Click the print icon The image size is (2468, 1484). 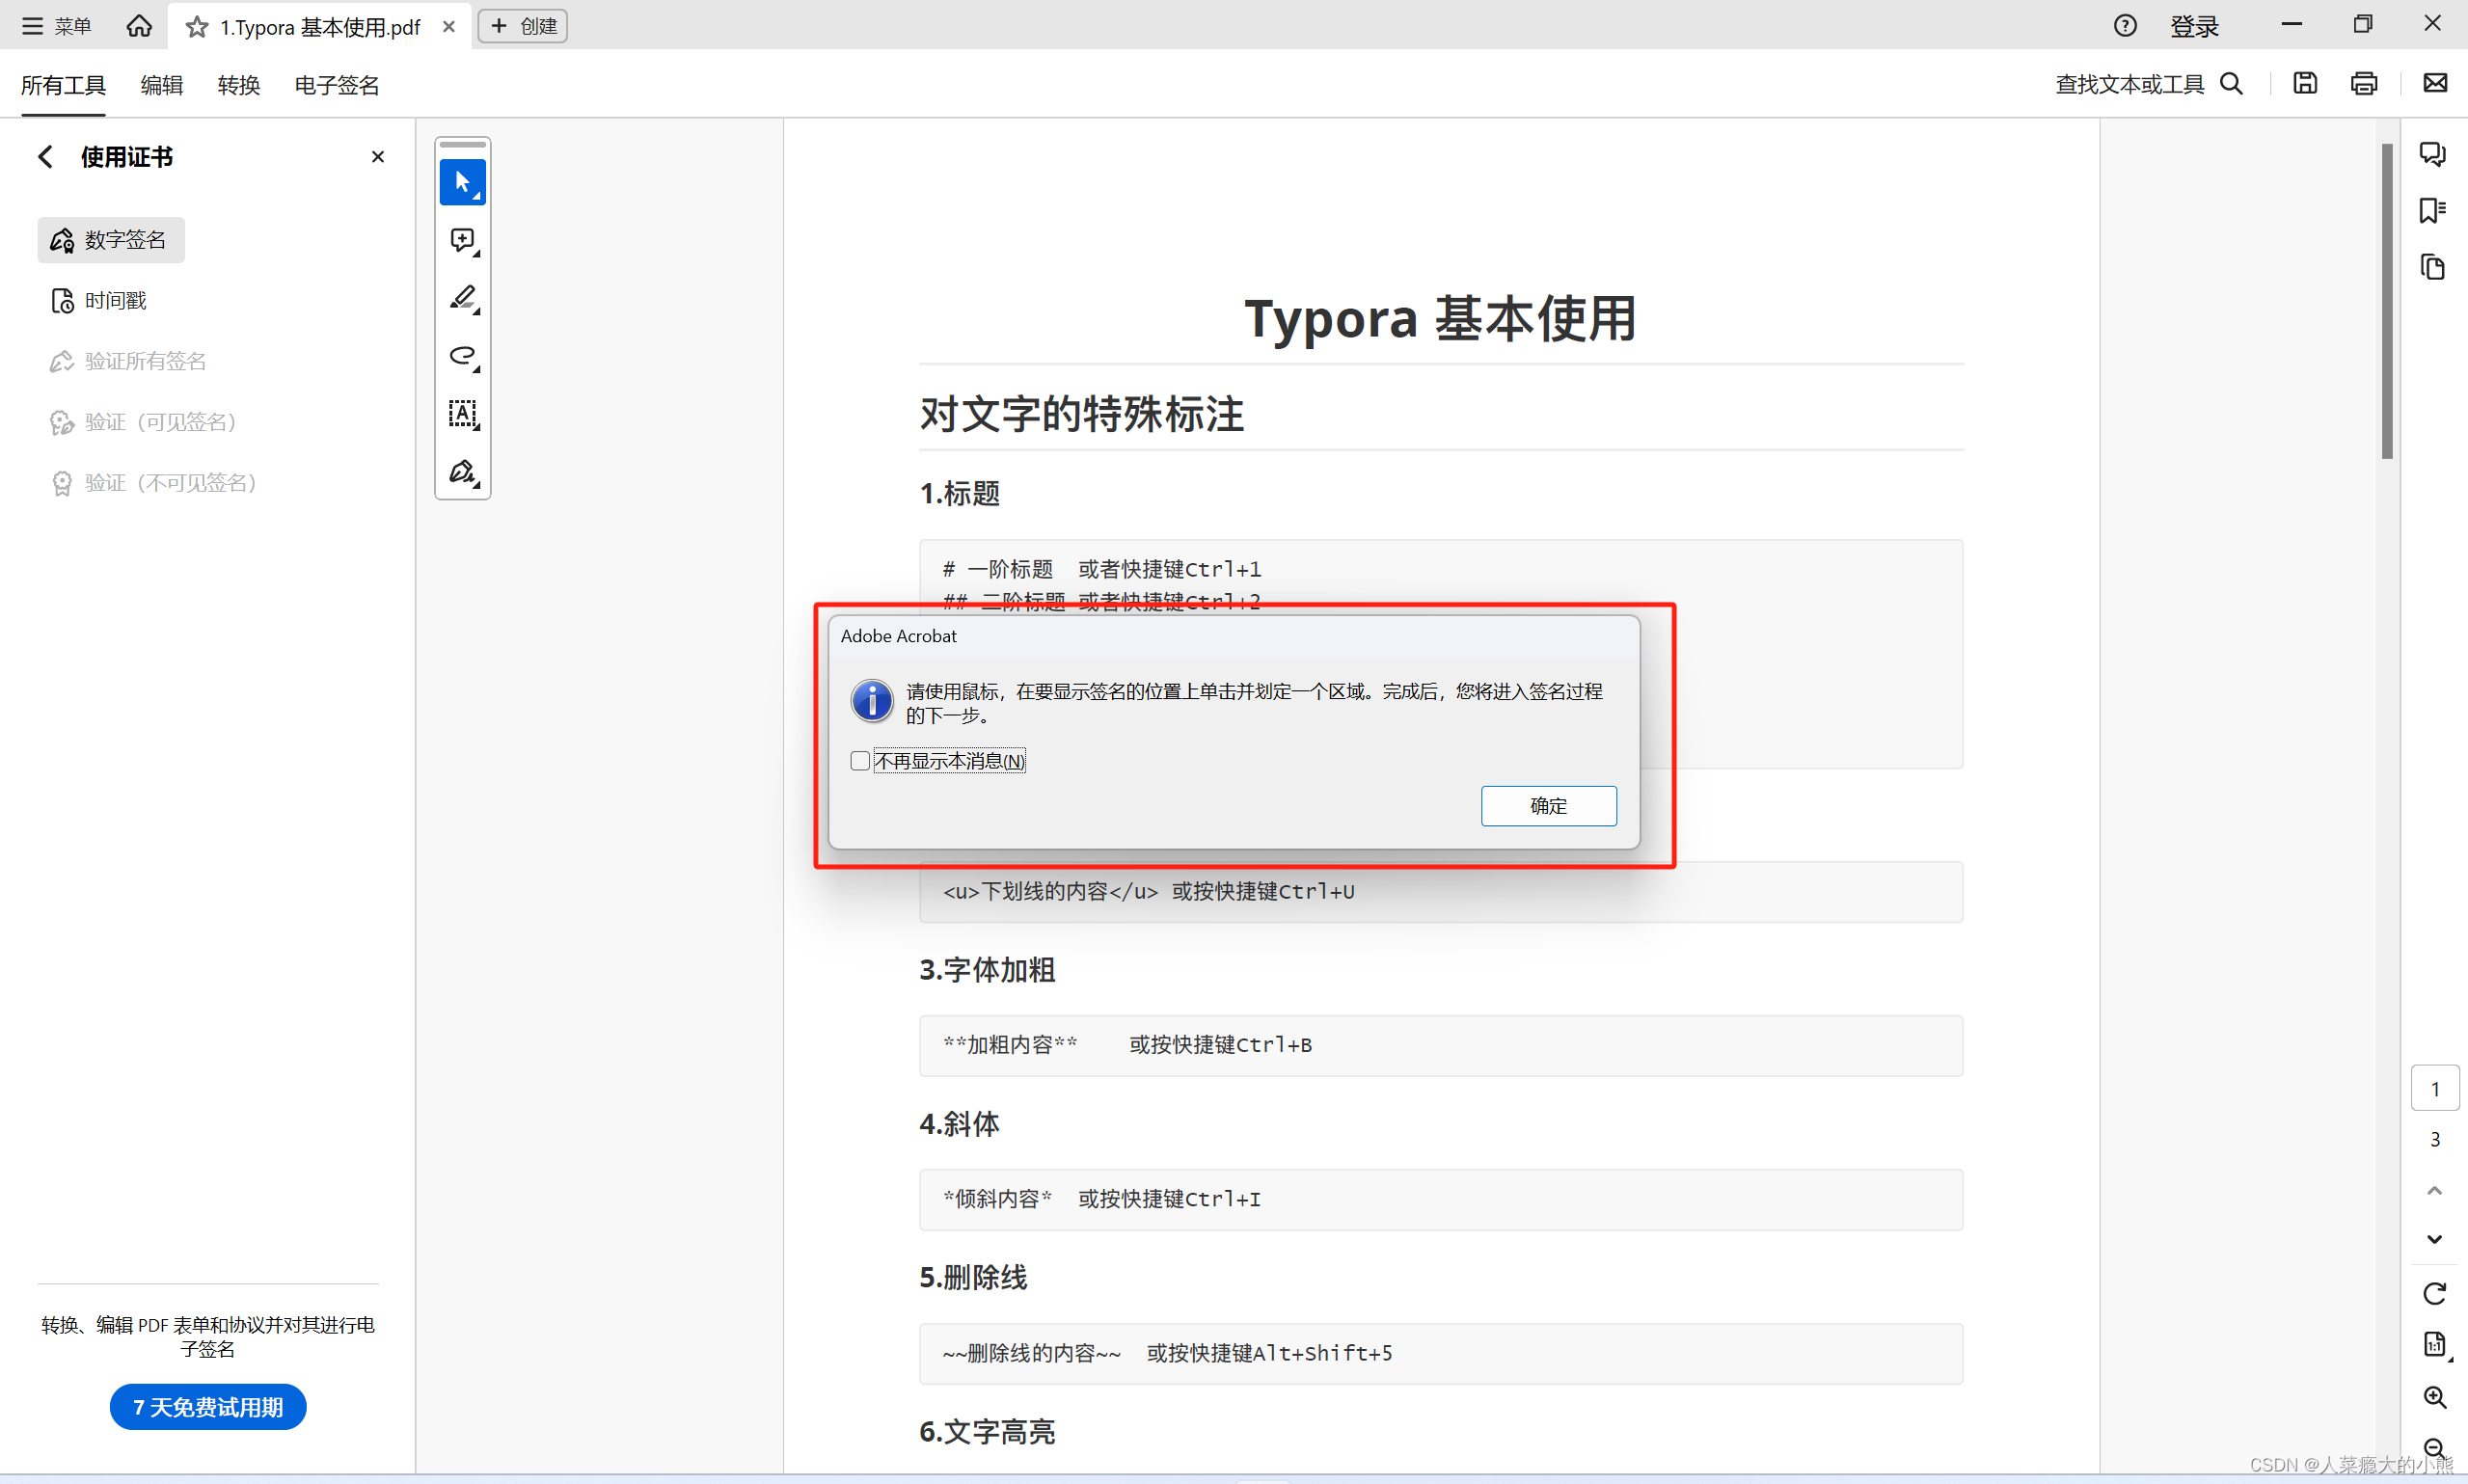tap(2364, 84)
